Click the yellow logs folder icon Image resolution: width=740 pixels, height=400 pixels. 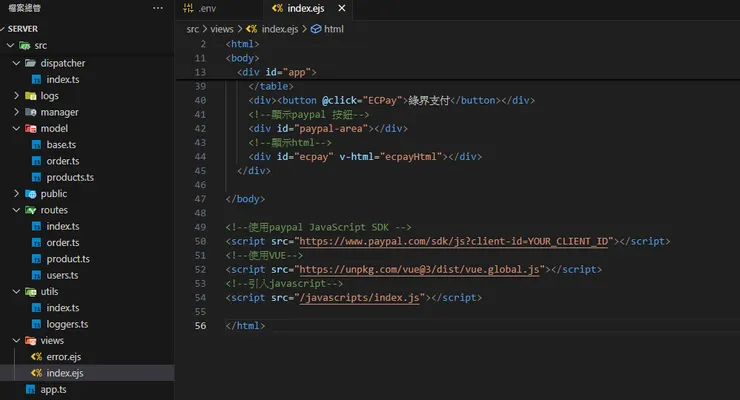tap(30, 96)
